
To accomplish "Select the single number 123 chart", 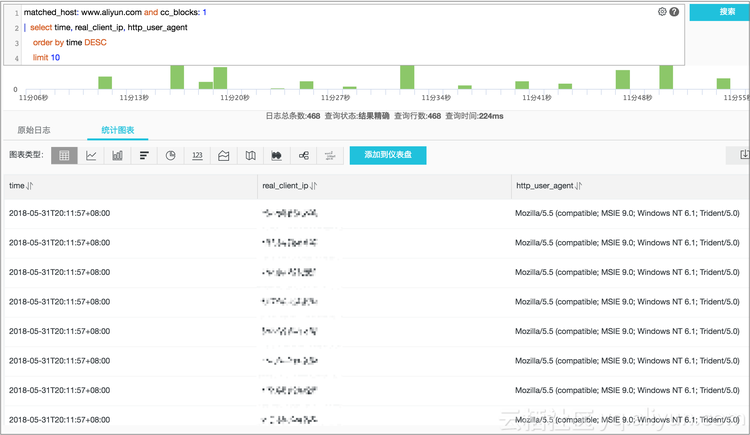I will (x=197, y=156).
